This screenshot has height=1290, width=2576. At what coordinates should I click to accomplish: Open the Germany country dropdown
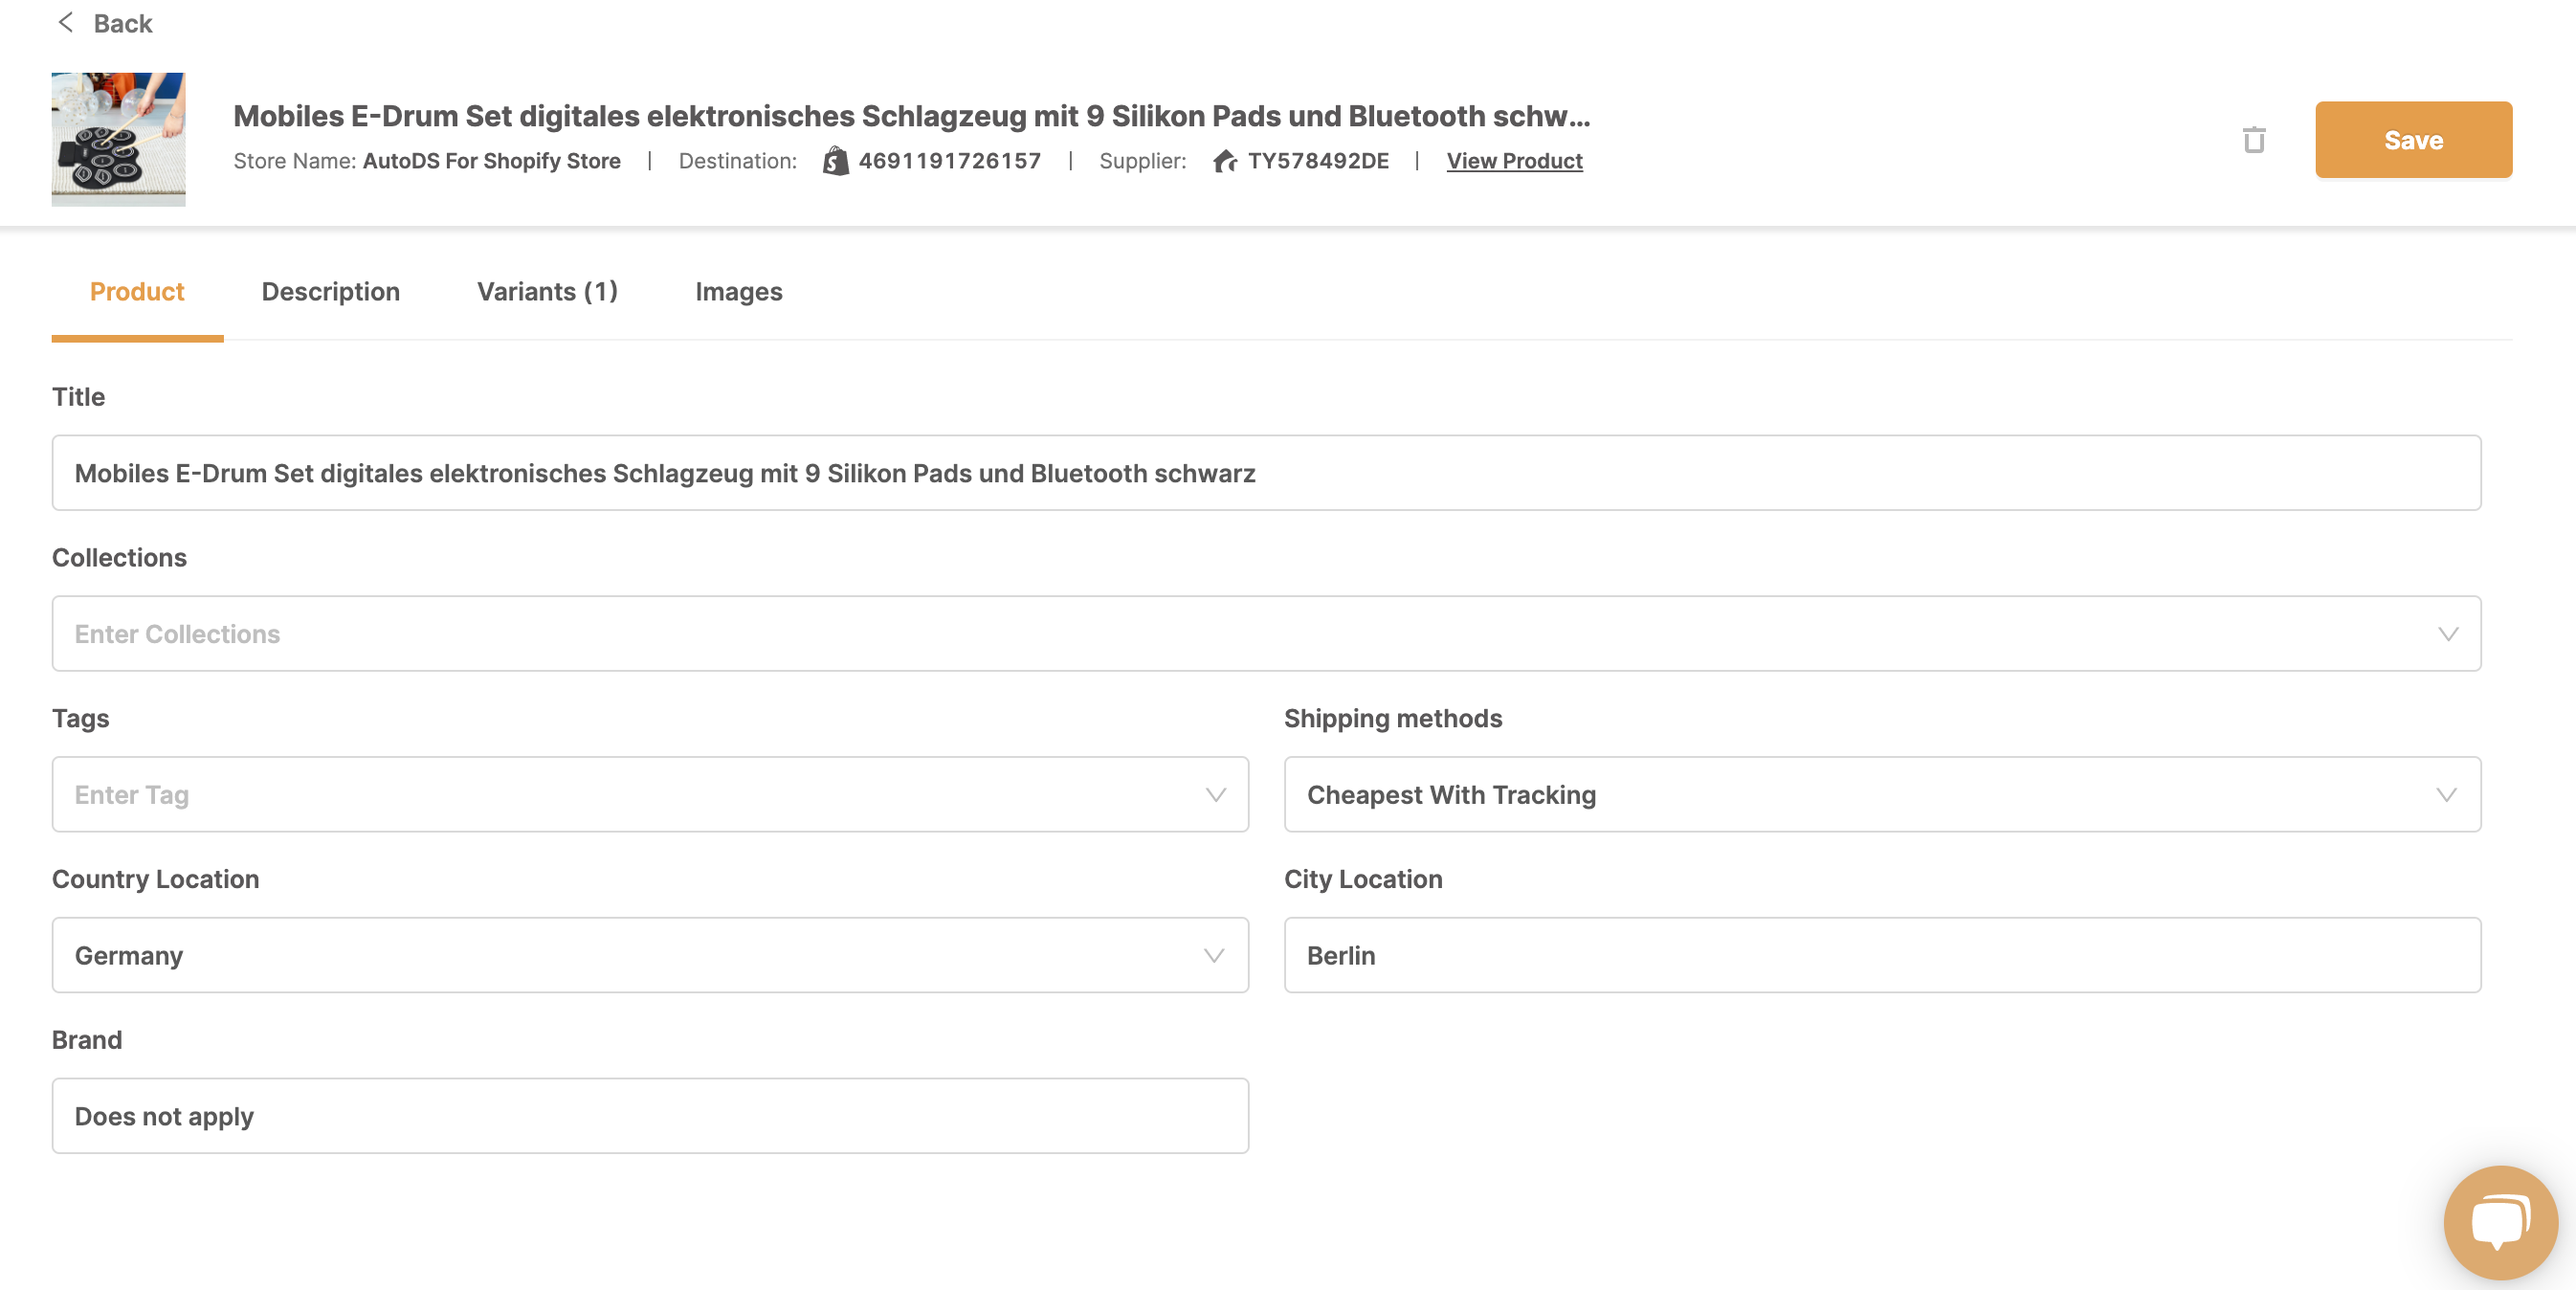(x=650, y=955)
